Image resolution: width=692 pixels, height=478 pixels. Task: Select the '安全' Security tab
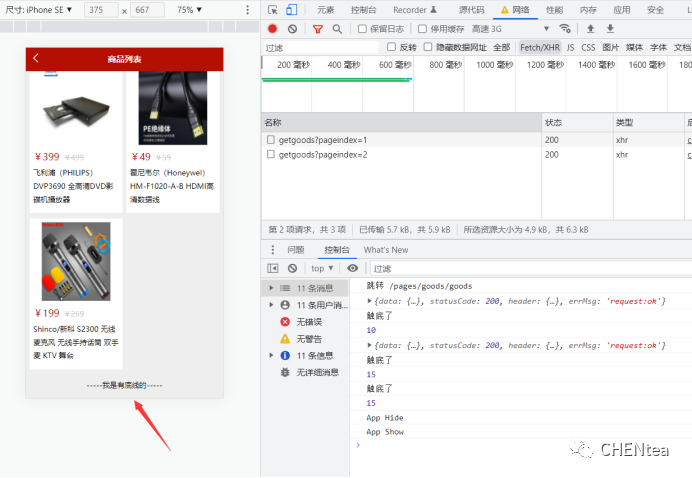point(655,10)
